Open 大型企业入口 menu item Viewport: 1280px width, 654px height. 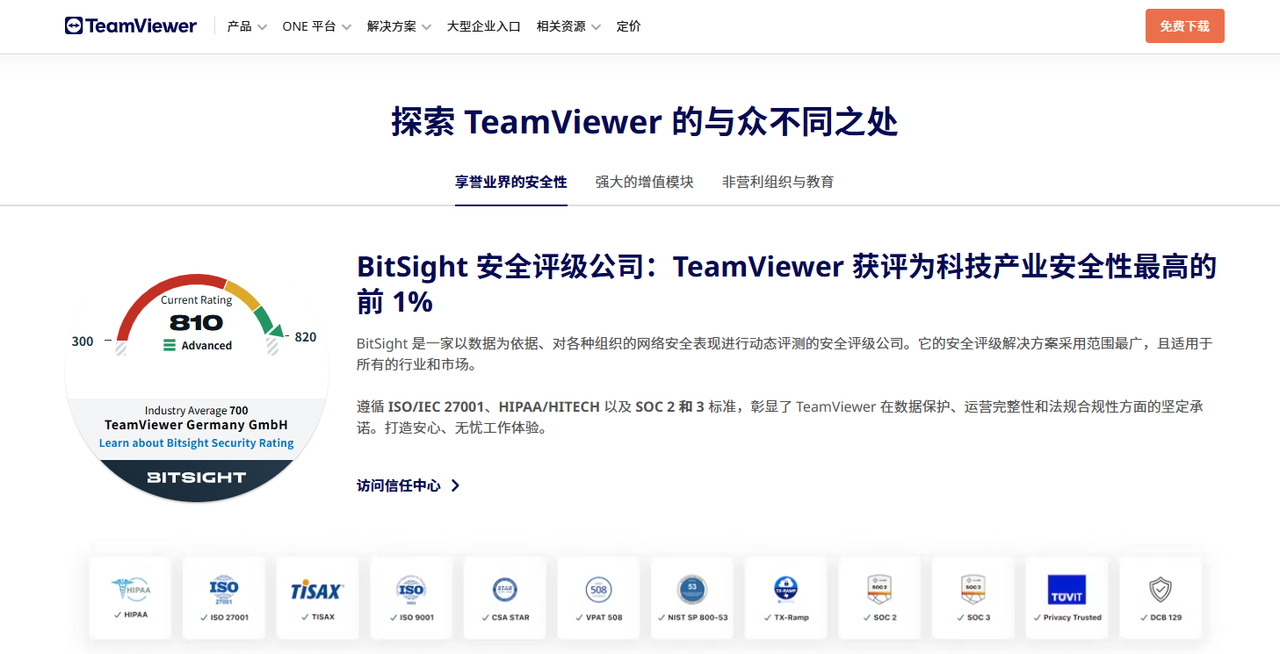(x=484, y=27)
